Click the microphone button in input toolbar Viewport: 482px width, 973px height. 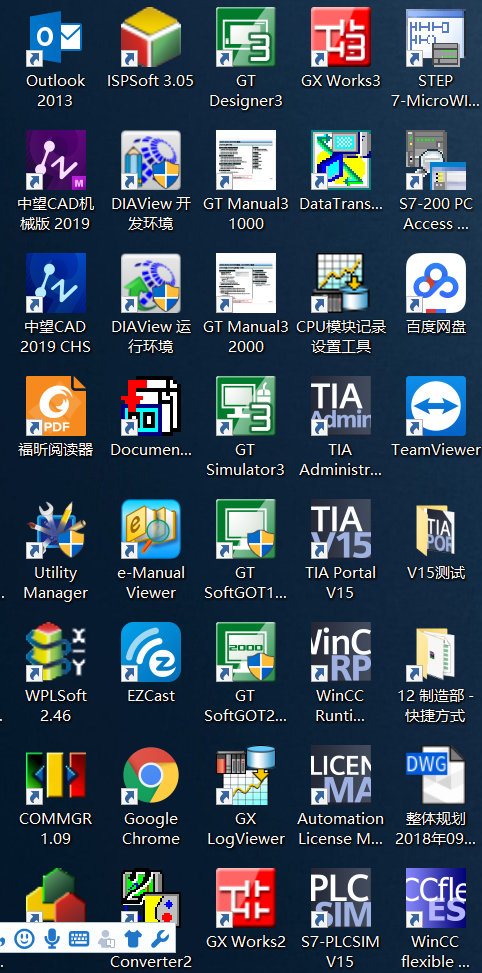click(52, 938)
